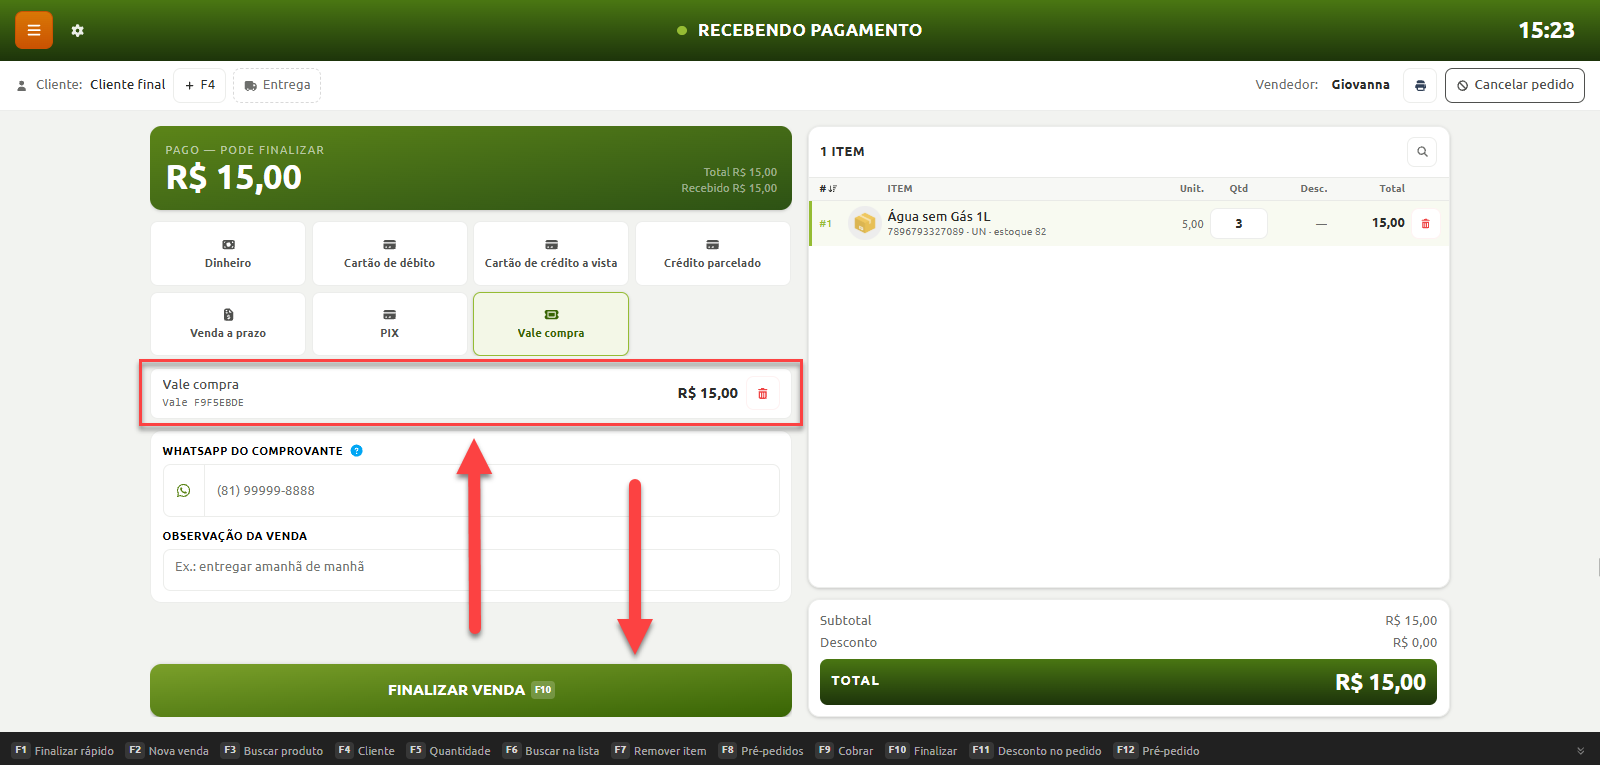Select Vale compra payment method

[551, 324]
